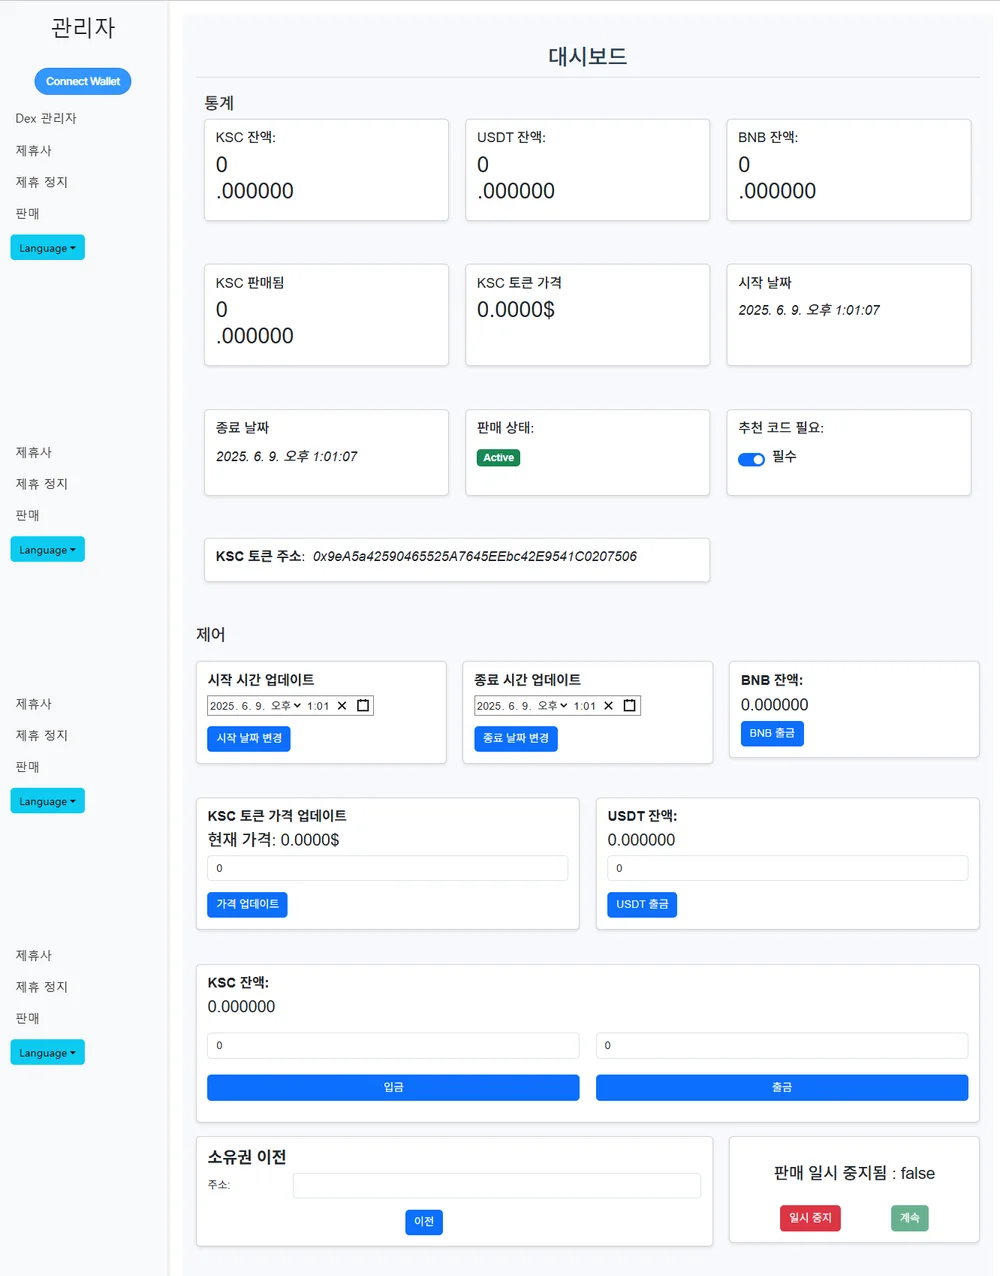
Task: Click the 입금 deposit button
Action: click(392, 1087)
